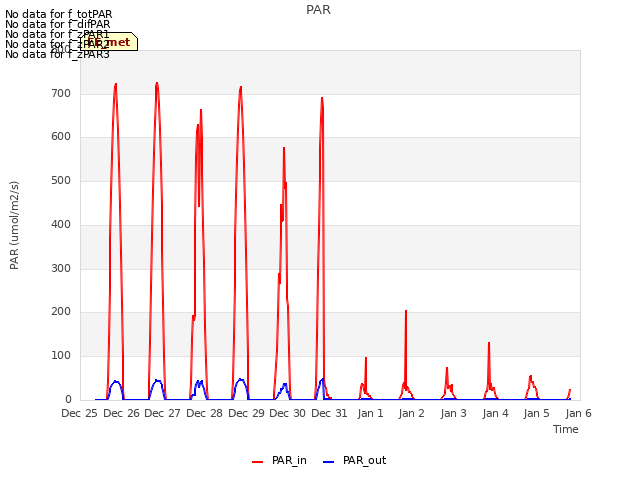Toggle the PAR_in legend entry
The image size is (640, 480).
280,460
